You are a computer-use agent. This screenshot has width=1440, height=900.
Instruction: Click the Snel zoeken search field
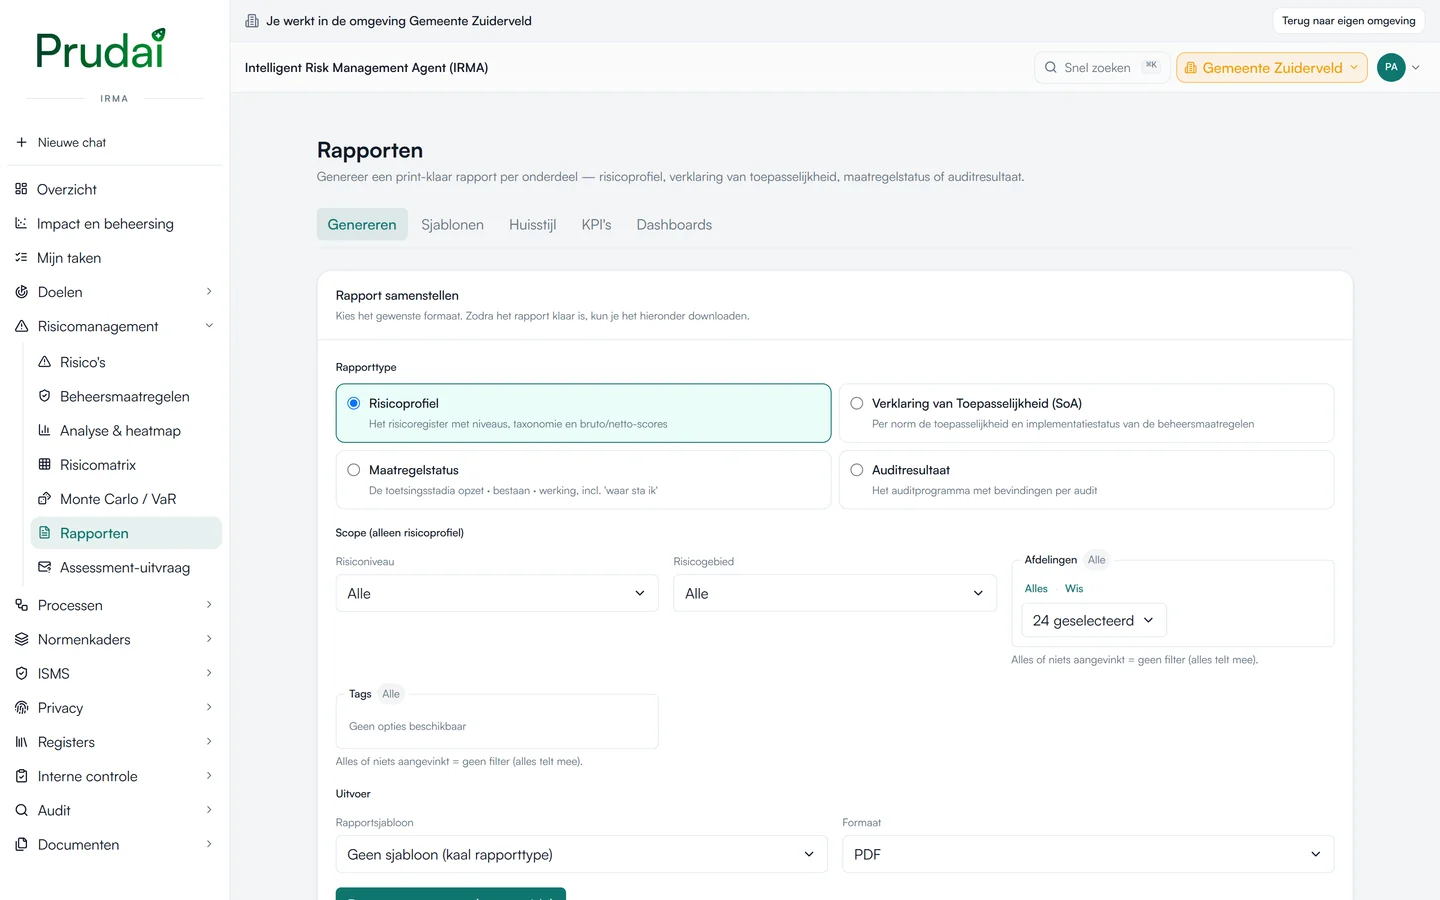[1102, 68]
